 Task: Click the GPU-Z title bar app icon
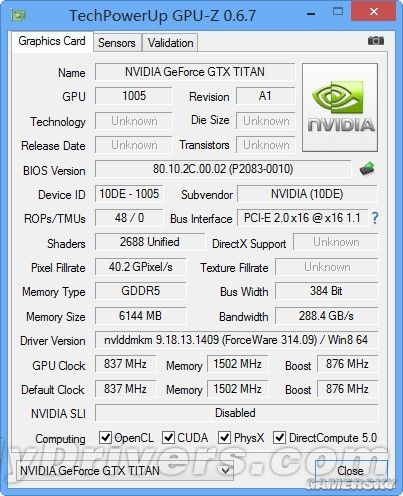18,15
